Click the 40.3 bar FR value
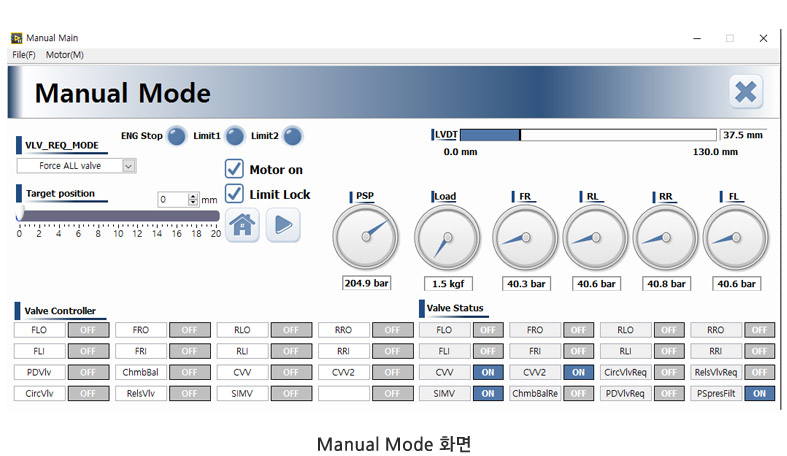 click(x=526, y=284)
